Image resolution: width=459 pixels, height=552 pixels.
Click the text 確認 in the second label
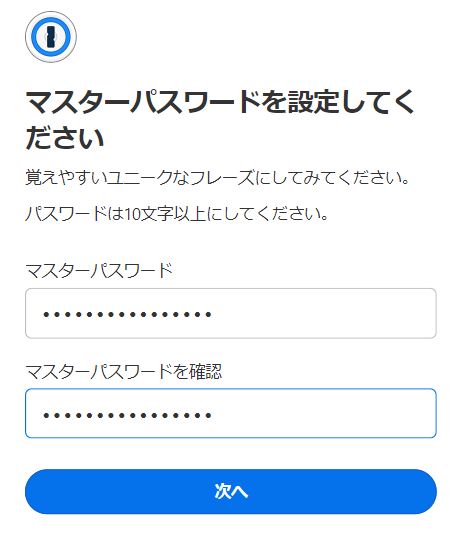(x=206, y=371)
